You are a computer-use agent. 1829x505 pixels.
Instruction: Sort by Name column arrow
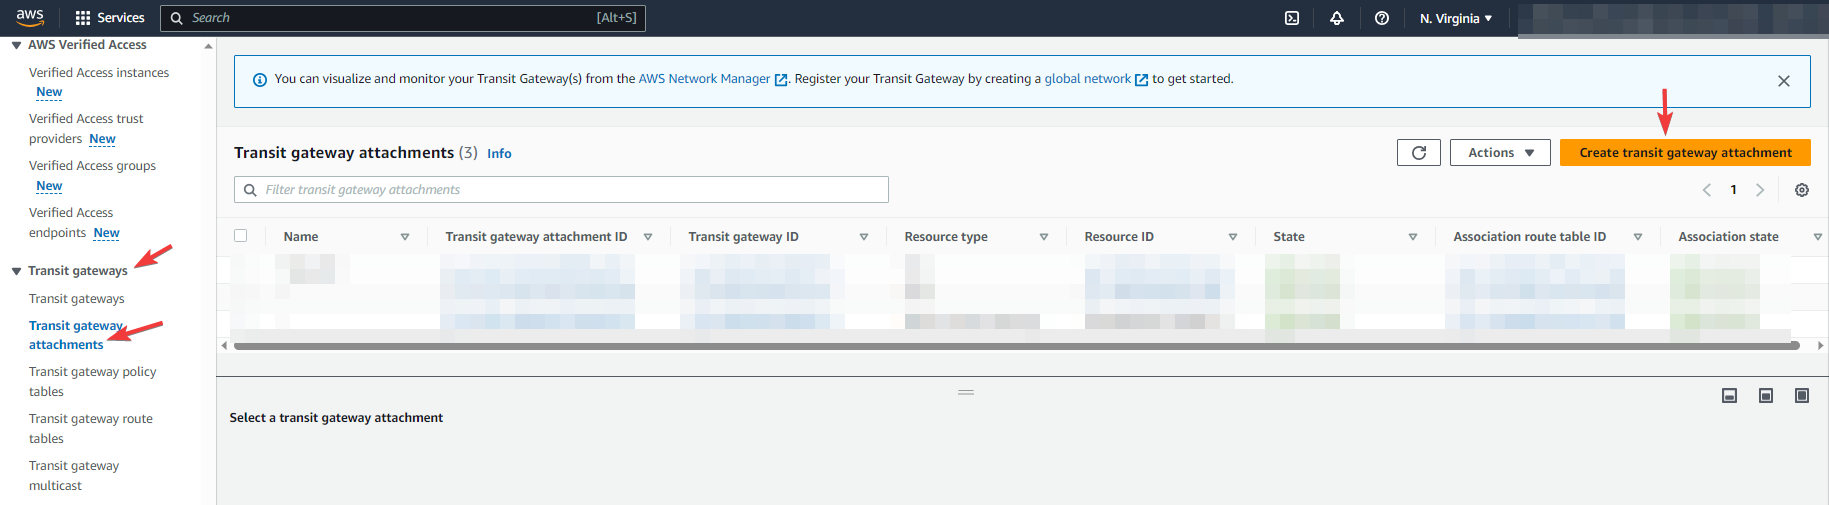click(x=405, y=237)
